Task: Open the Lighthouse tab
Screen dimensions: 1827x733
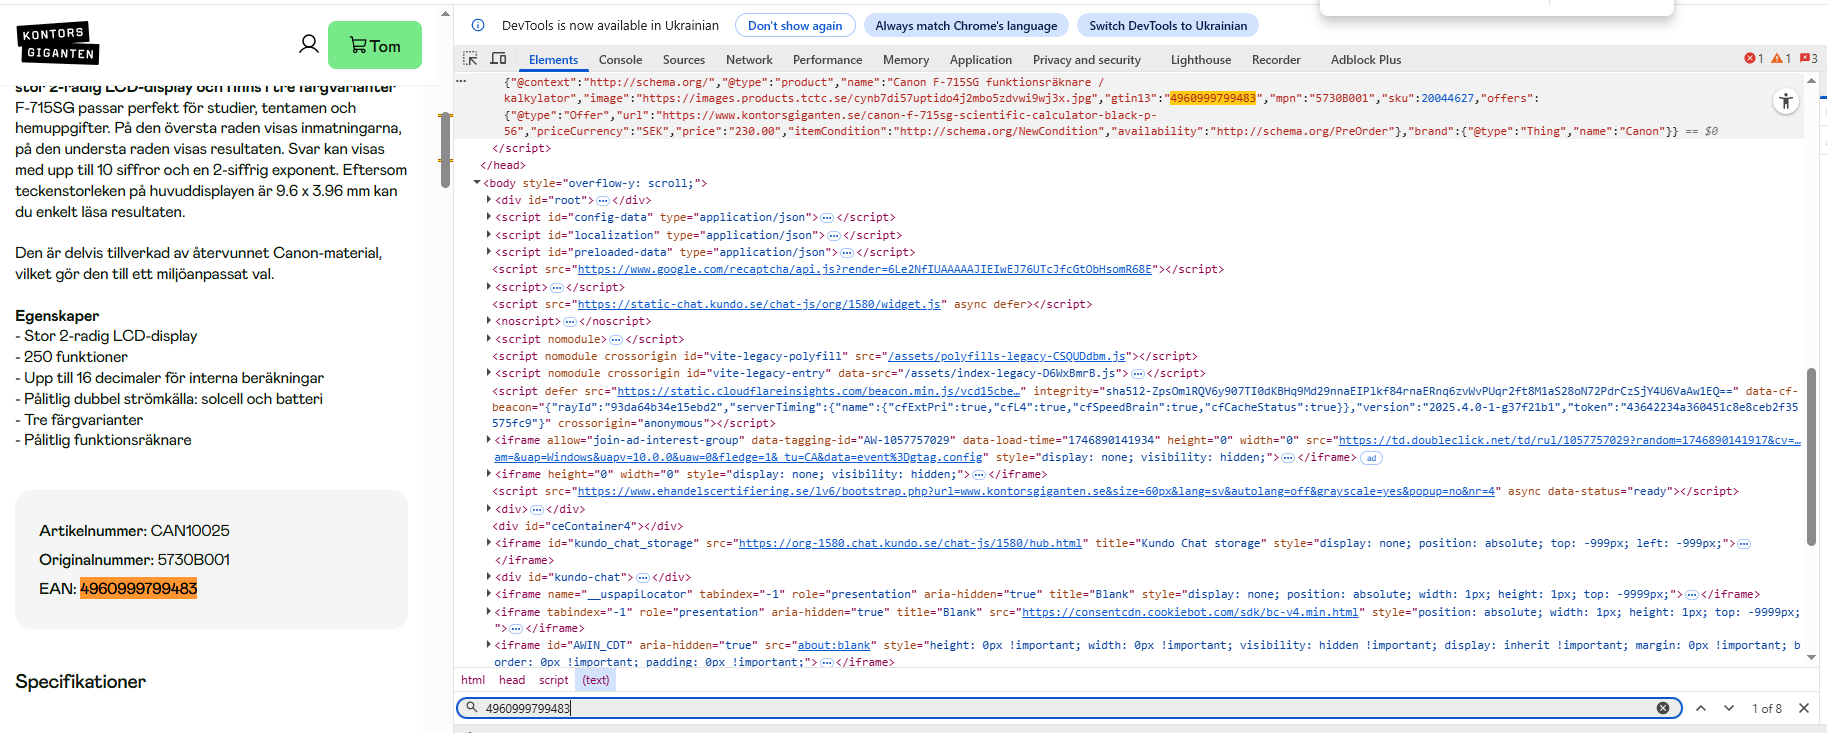Action: tap(1201, 60)
